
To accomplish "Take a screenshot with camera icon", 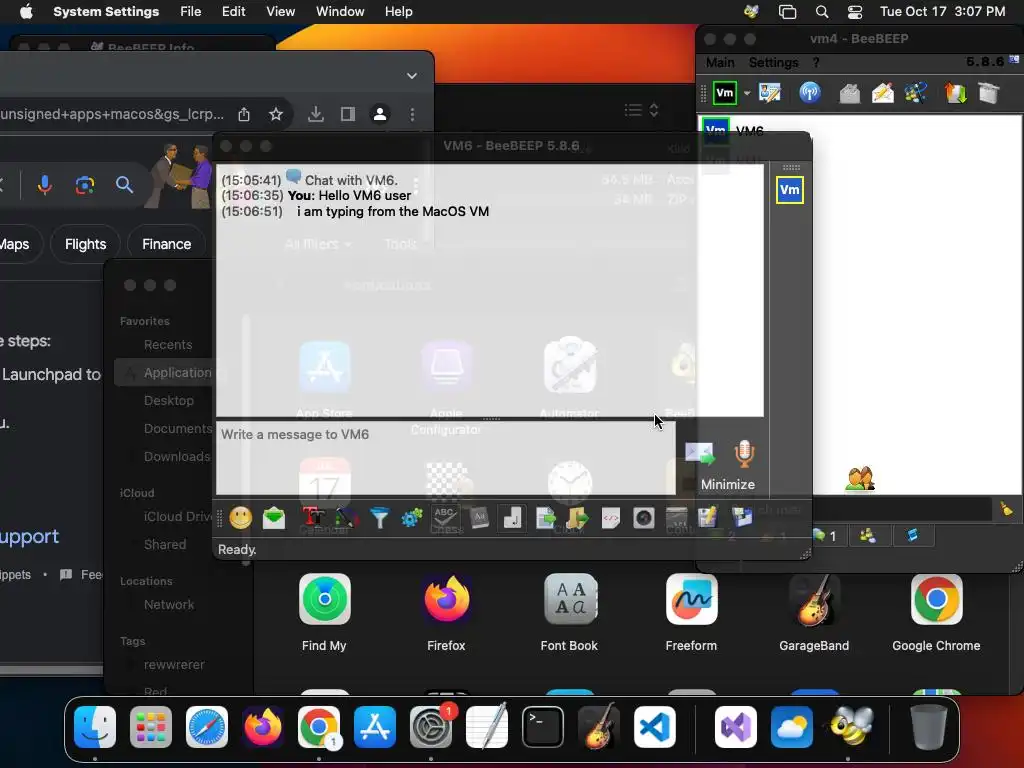I will pos(643,518).
